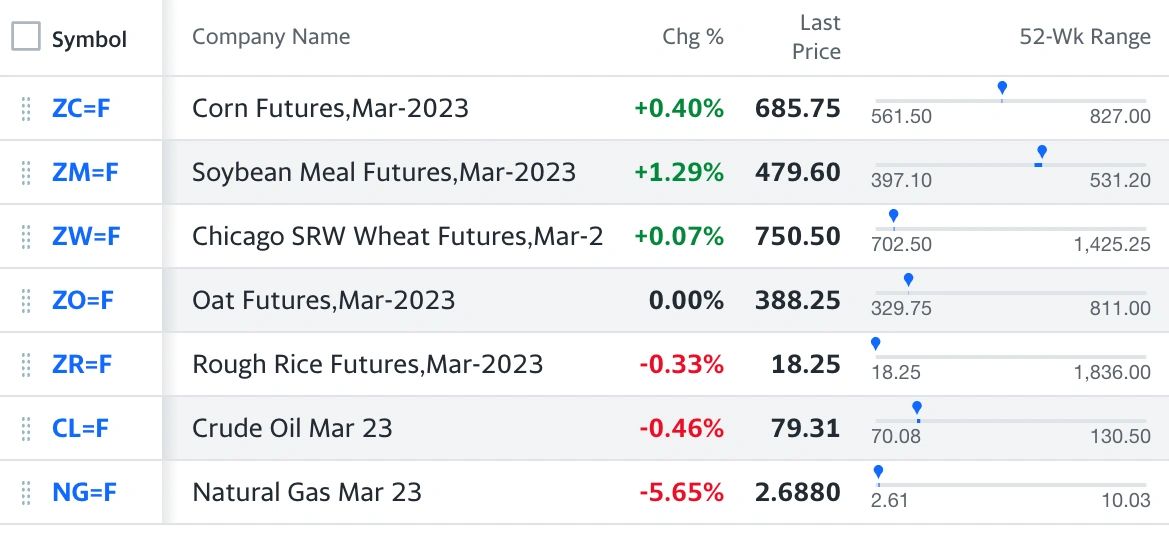This screenshot has height=536, width=1169.
Task: Click the Soybean Meal 52-week range marker
Action: (x=1042, y=154)
